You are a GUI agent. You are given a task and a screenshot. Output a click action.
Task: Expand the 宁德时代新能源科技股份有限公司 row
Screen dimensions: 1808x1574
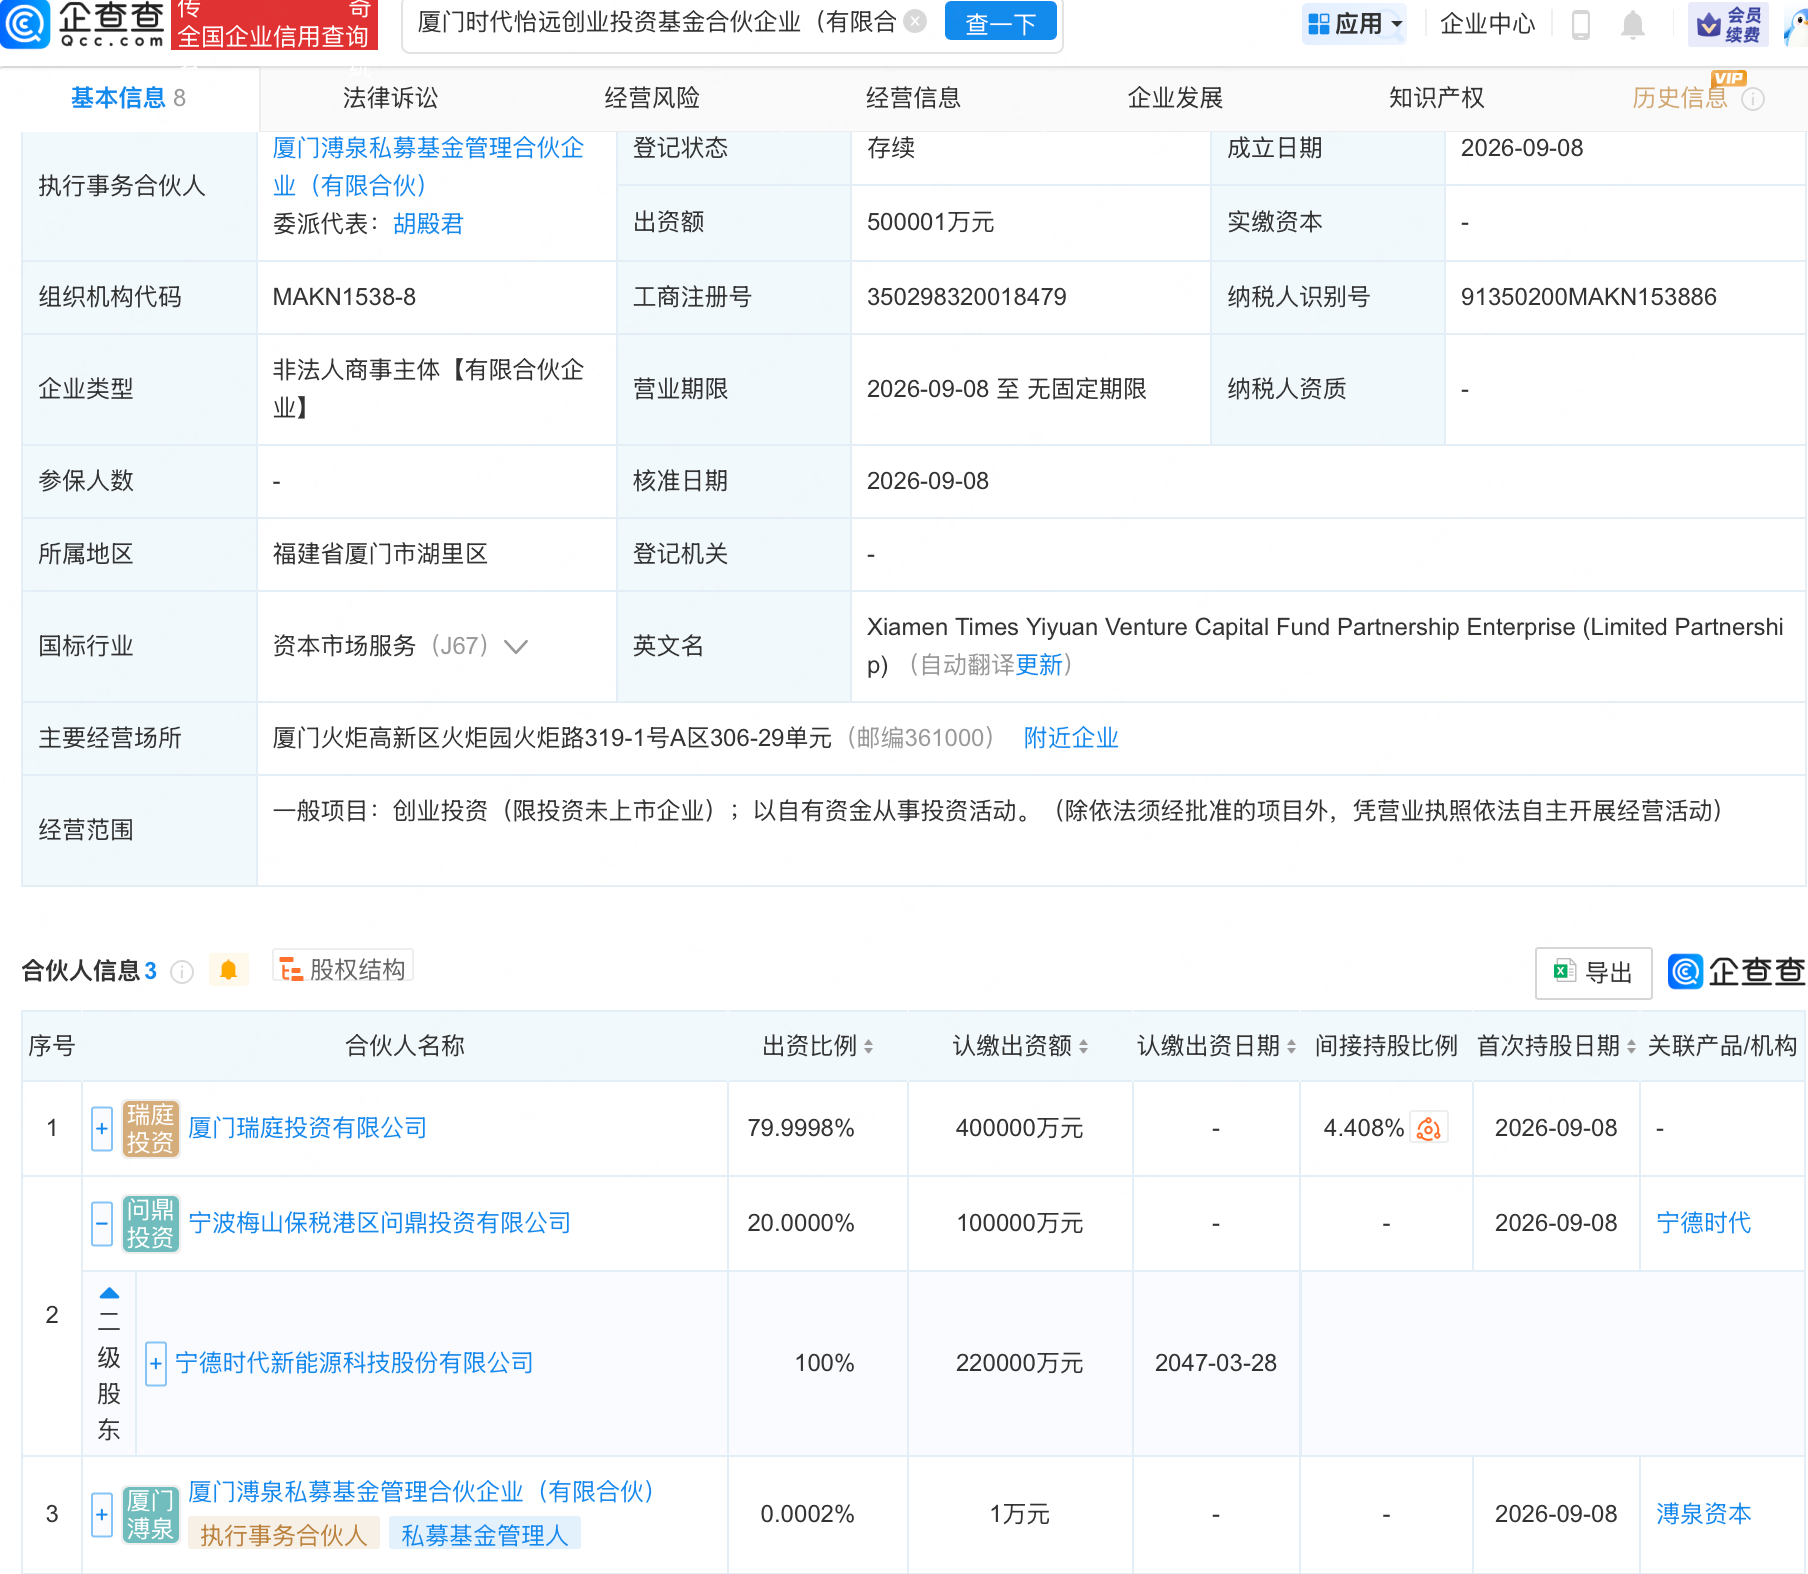click(x=156, y=1364)
